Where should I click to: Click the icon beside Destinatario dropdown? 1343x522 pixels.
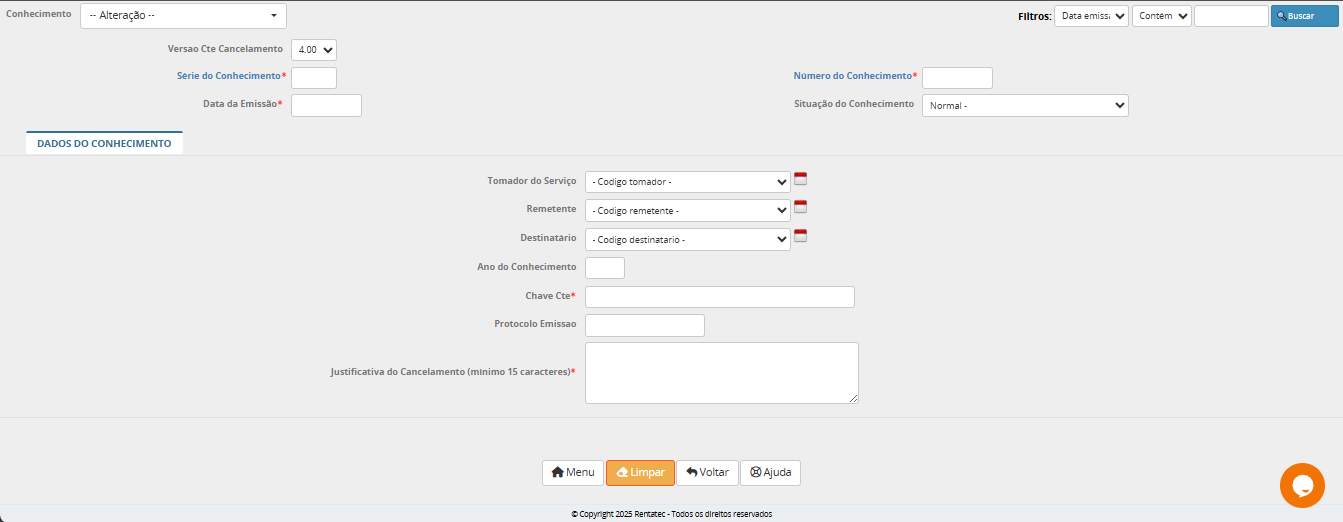[800, 237]
